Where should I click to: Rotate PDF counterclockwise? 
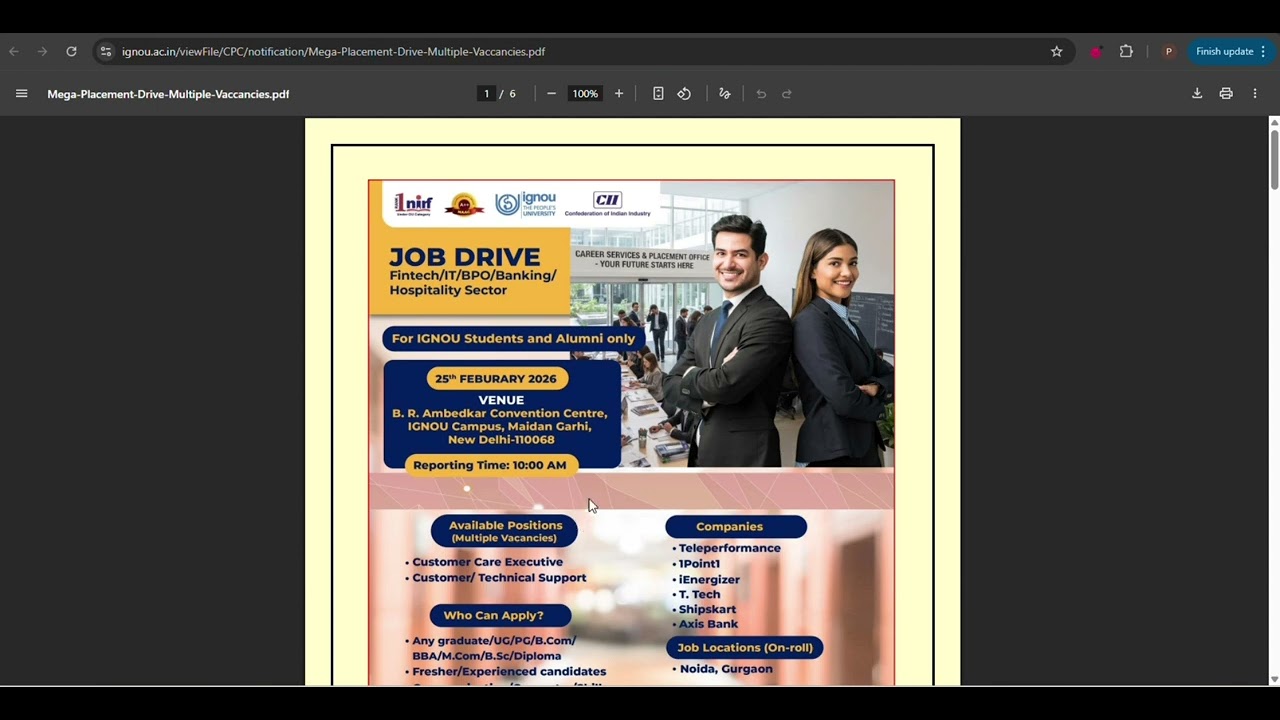[684, 94]
